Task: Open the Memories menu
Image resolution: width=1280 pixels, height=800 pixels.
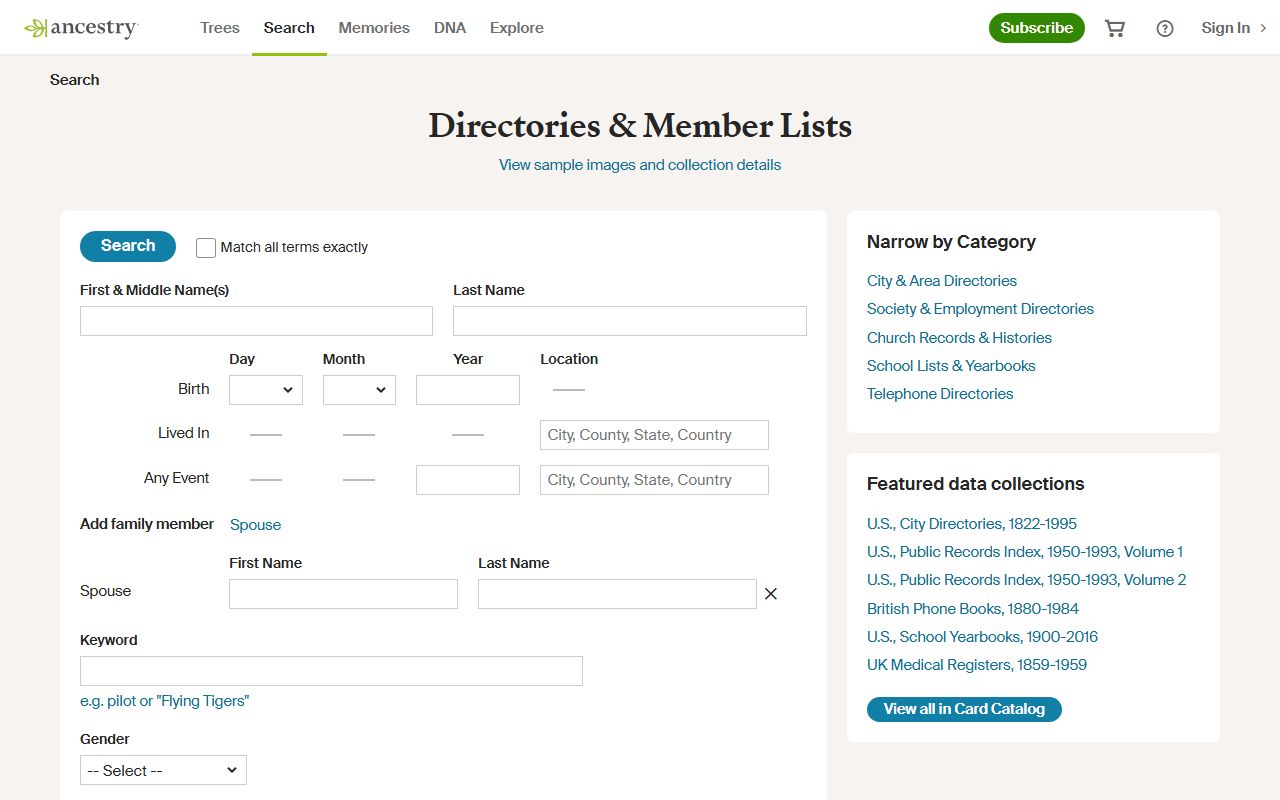Action: coord(374,28)
